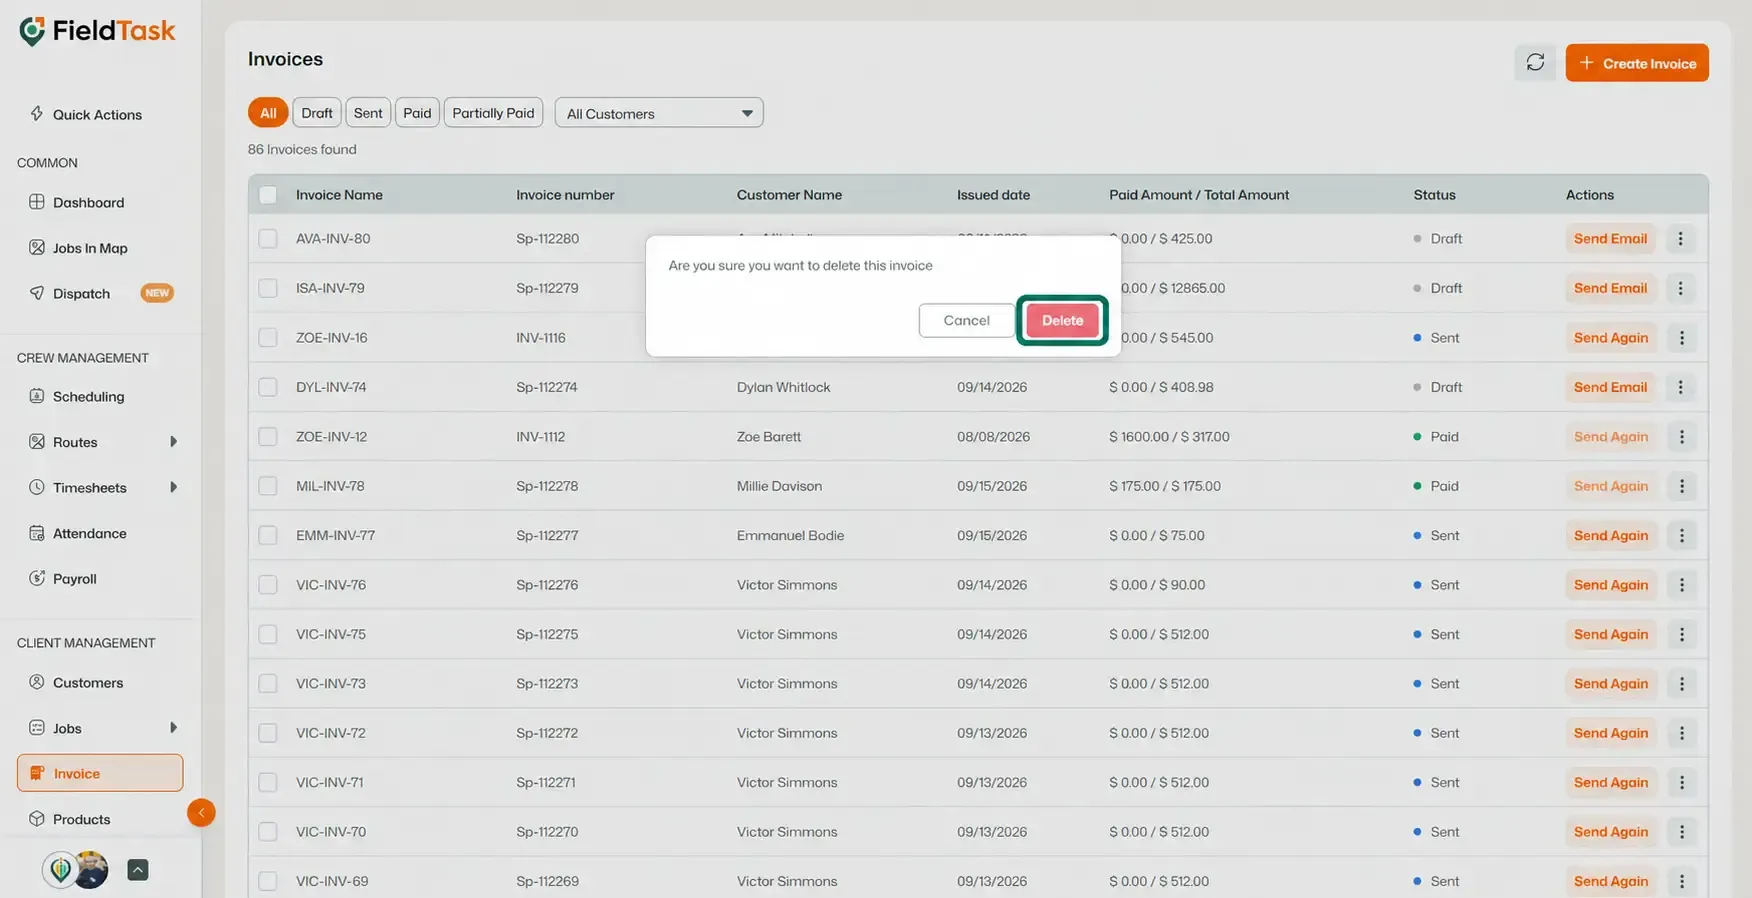Select checkbox for EMM-INV-77
The height and width of the screenshot is (898, 1752).
268,536
